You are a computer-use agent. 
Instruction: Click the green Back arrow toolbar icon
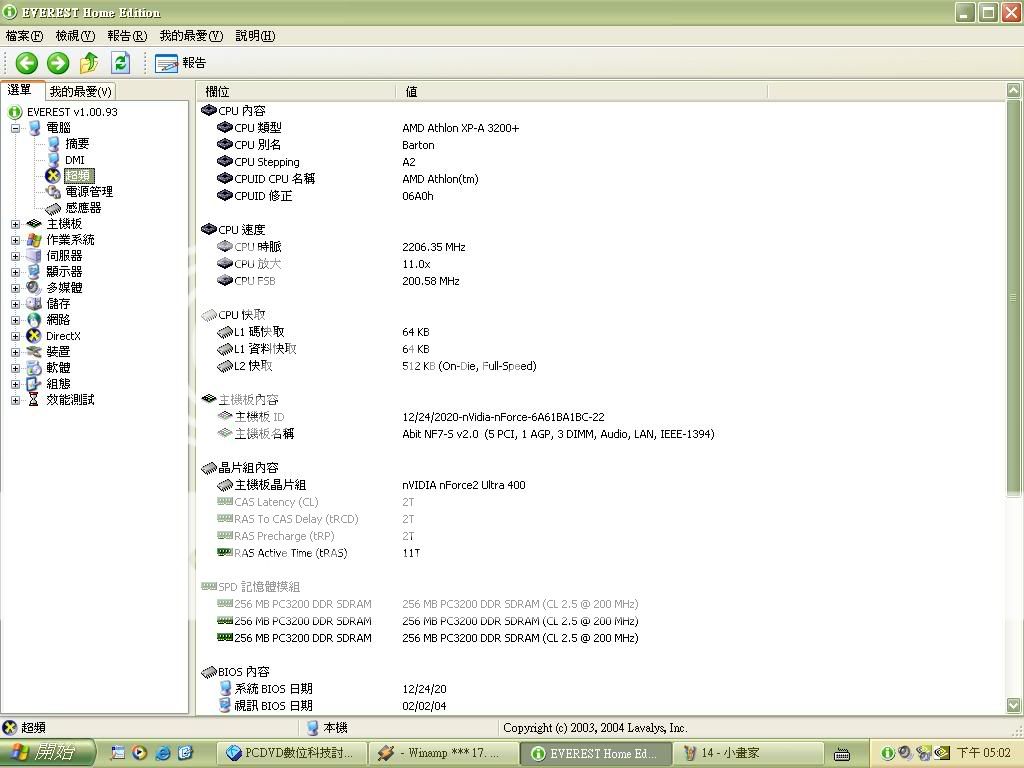point(27,63)
